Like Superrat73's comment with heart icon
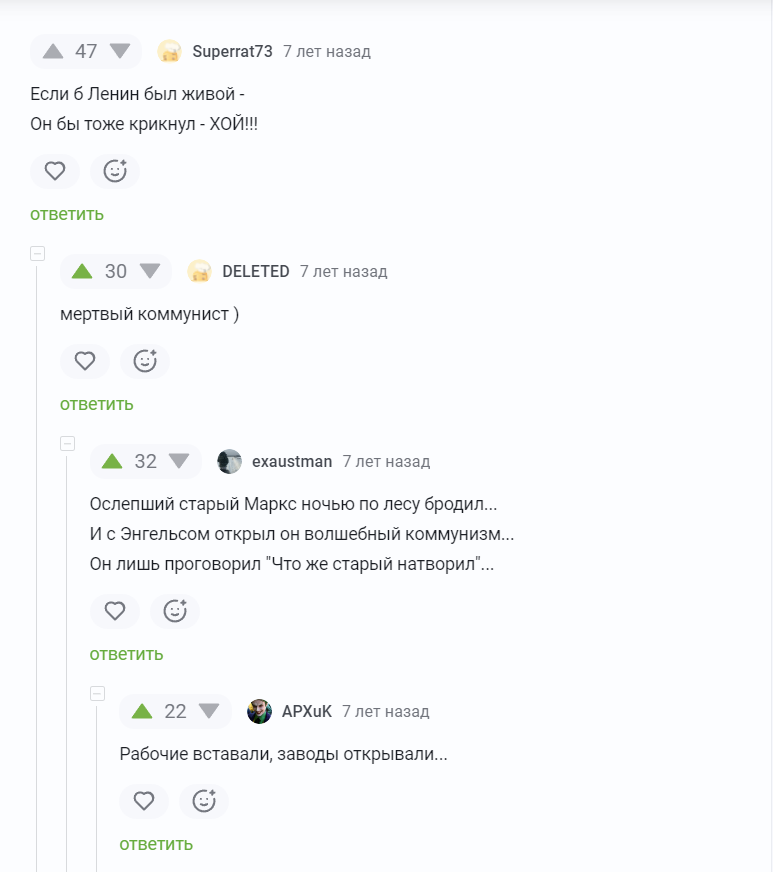This screenshot has height=872, width=773. pos(55,171)
